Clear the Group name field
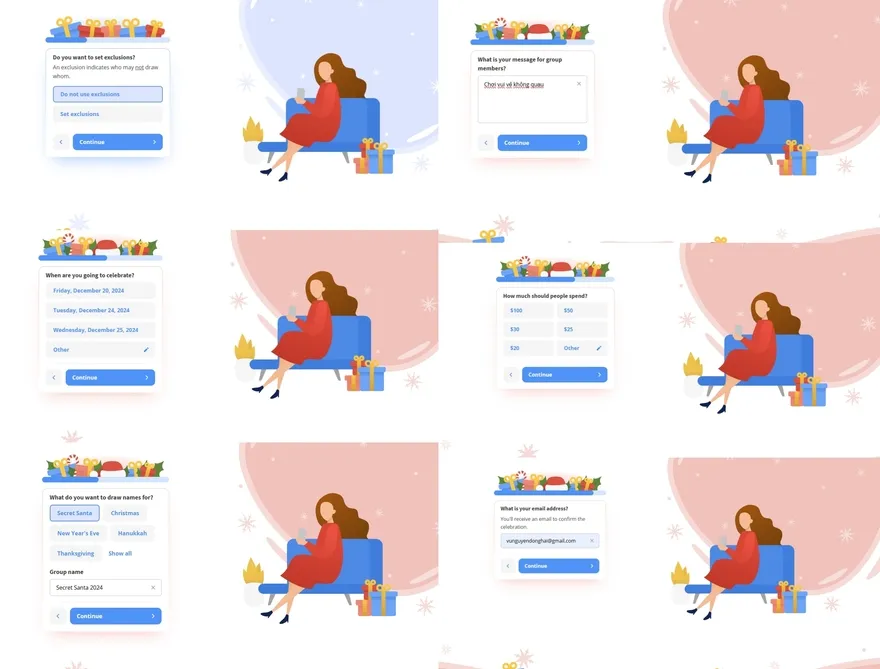Image resolution: width=880 pixels, height=669 pixels. tap(153, 588)
